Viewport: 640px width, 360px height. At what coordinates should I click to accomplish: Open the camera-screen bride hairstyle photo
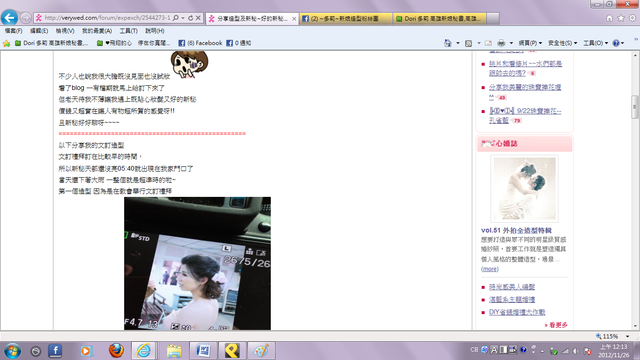[x=198, y=263]
